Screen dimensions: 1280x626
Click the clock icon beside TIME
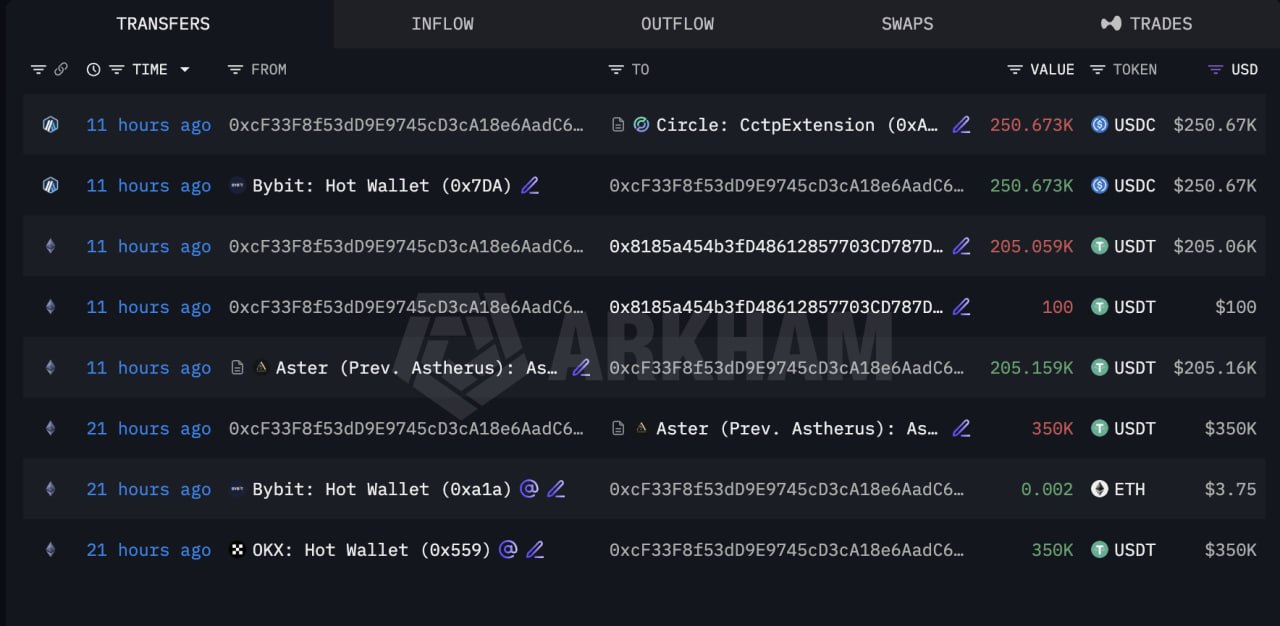tap(93, 69)
